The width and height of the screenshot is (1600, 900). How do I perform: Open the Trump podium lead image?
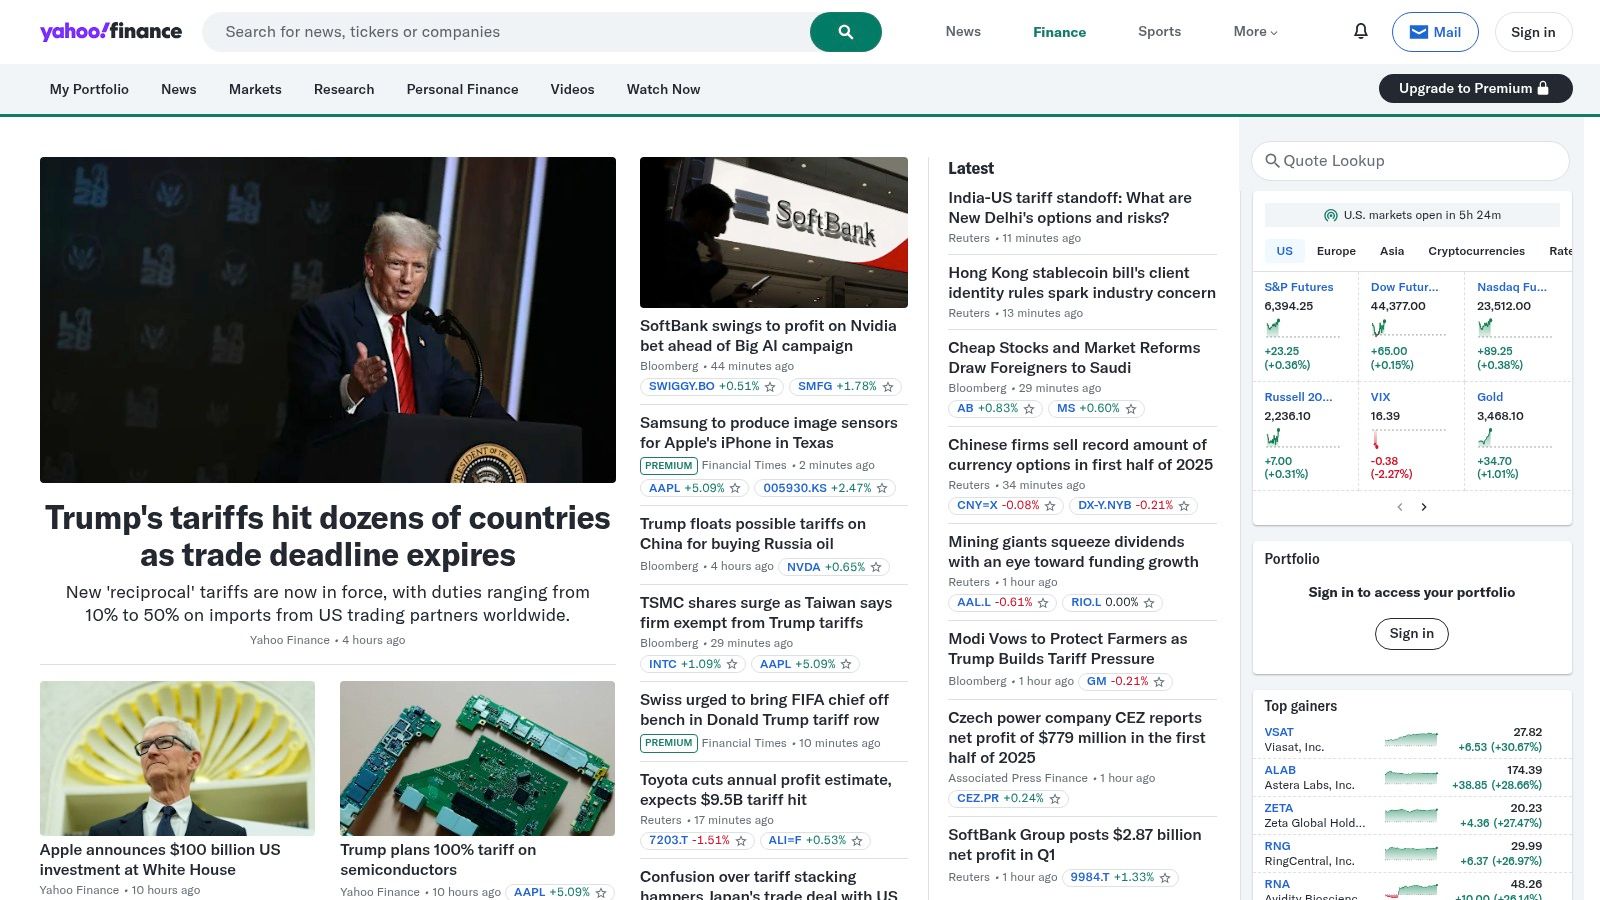click(x=328, y=320)
